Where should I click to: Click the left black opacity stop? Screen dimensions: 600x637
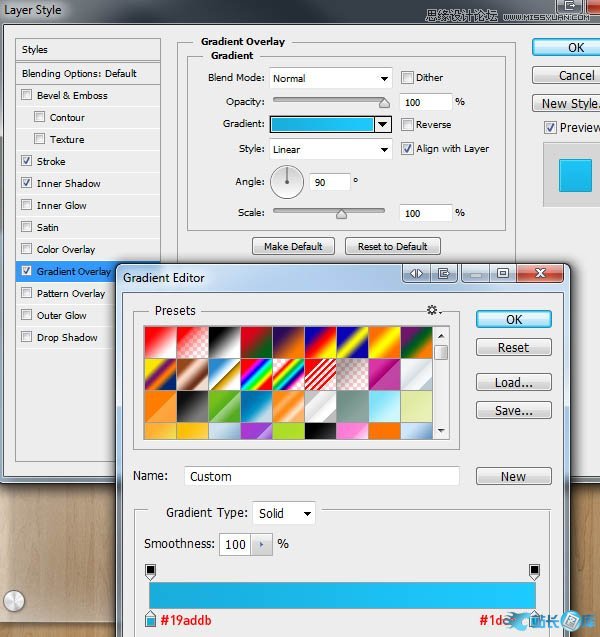pos(150,571)
